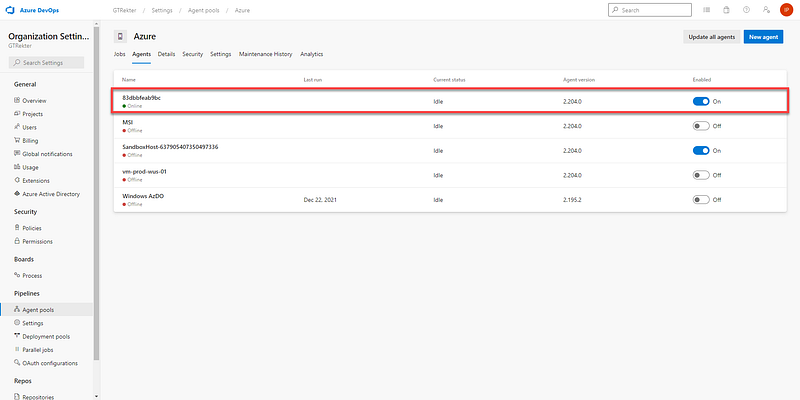The height and width of the screenshot is (400, 800).
Task: Click the Deployment pools icon
Action: 17,336
